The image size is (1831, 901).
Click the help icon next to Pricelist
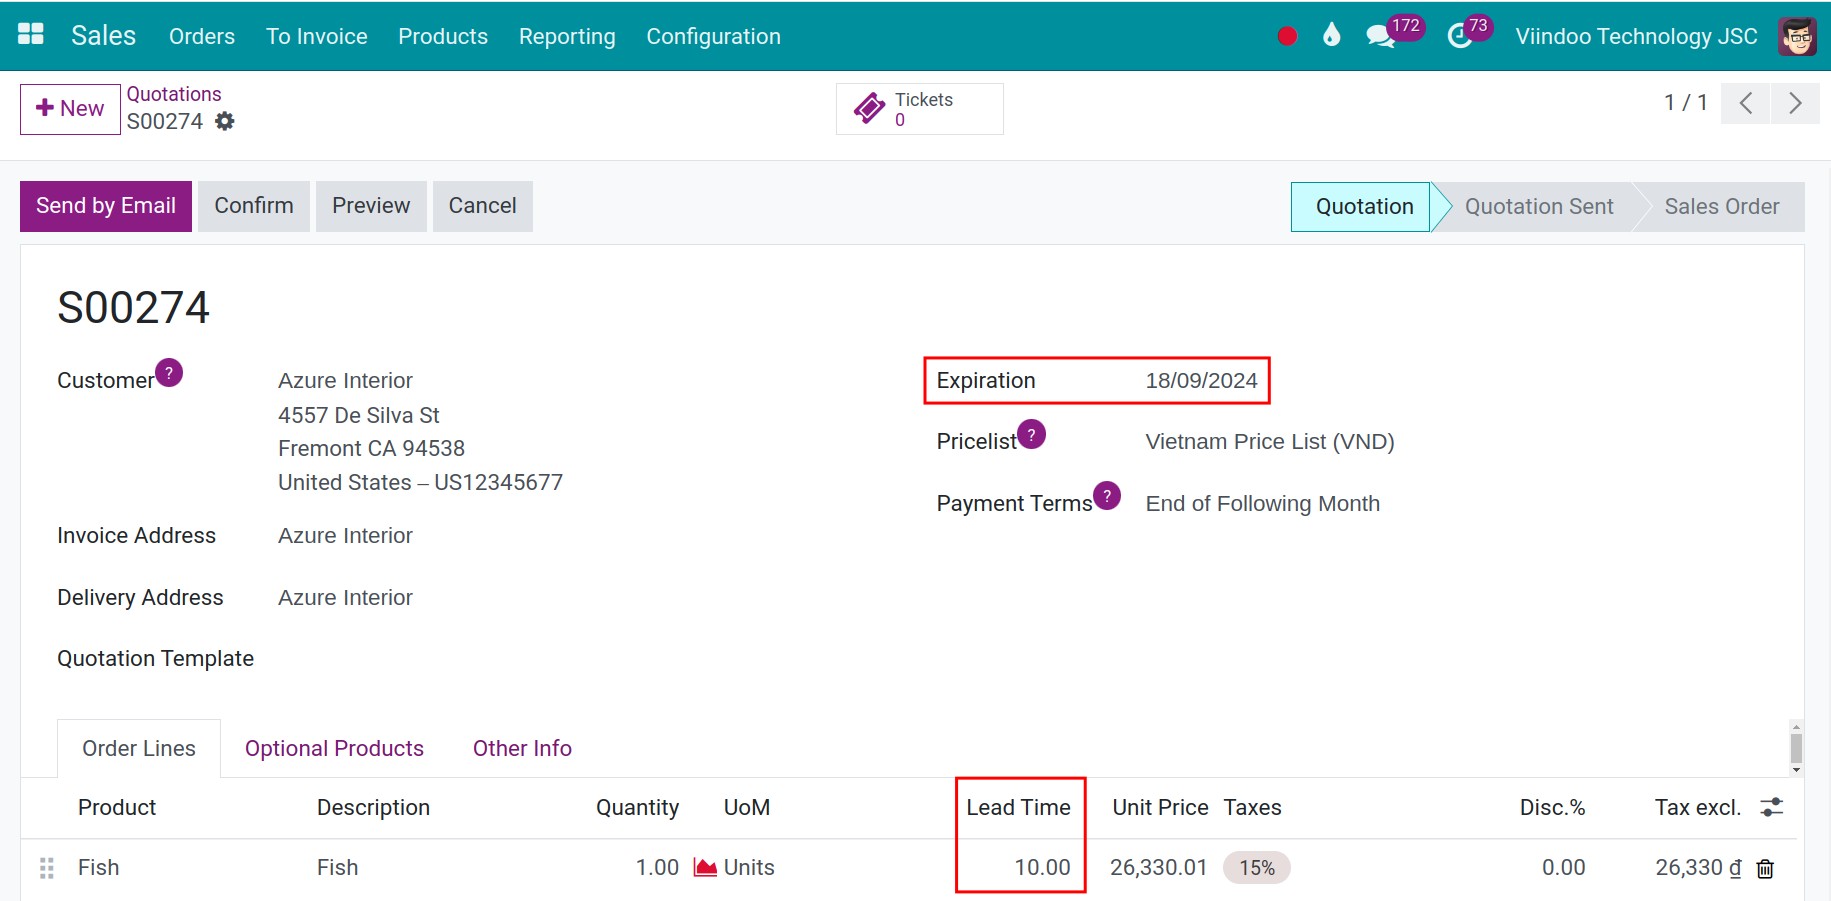pyautogui.click(x=1031, y=435)
